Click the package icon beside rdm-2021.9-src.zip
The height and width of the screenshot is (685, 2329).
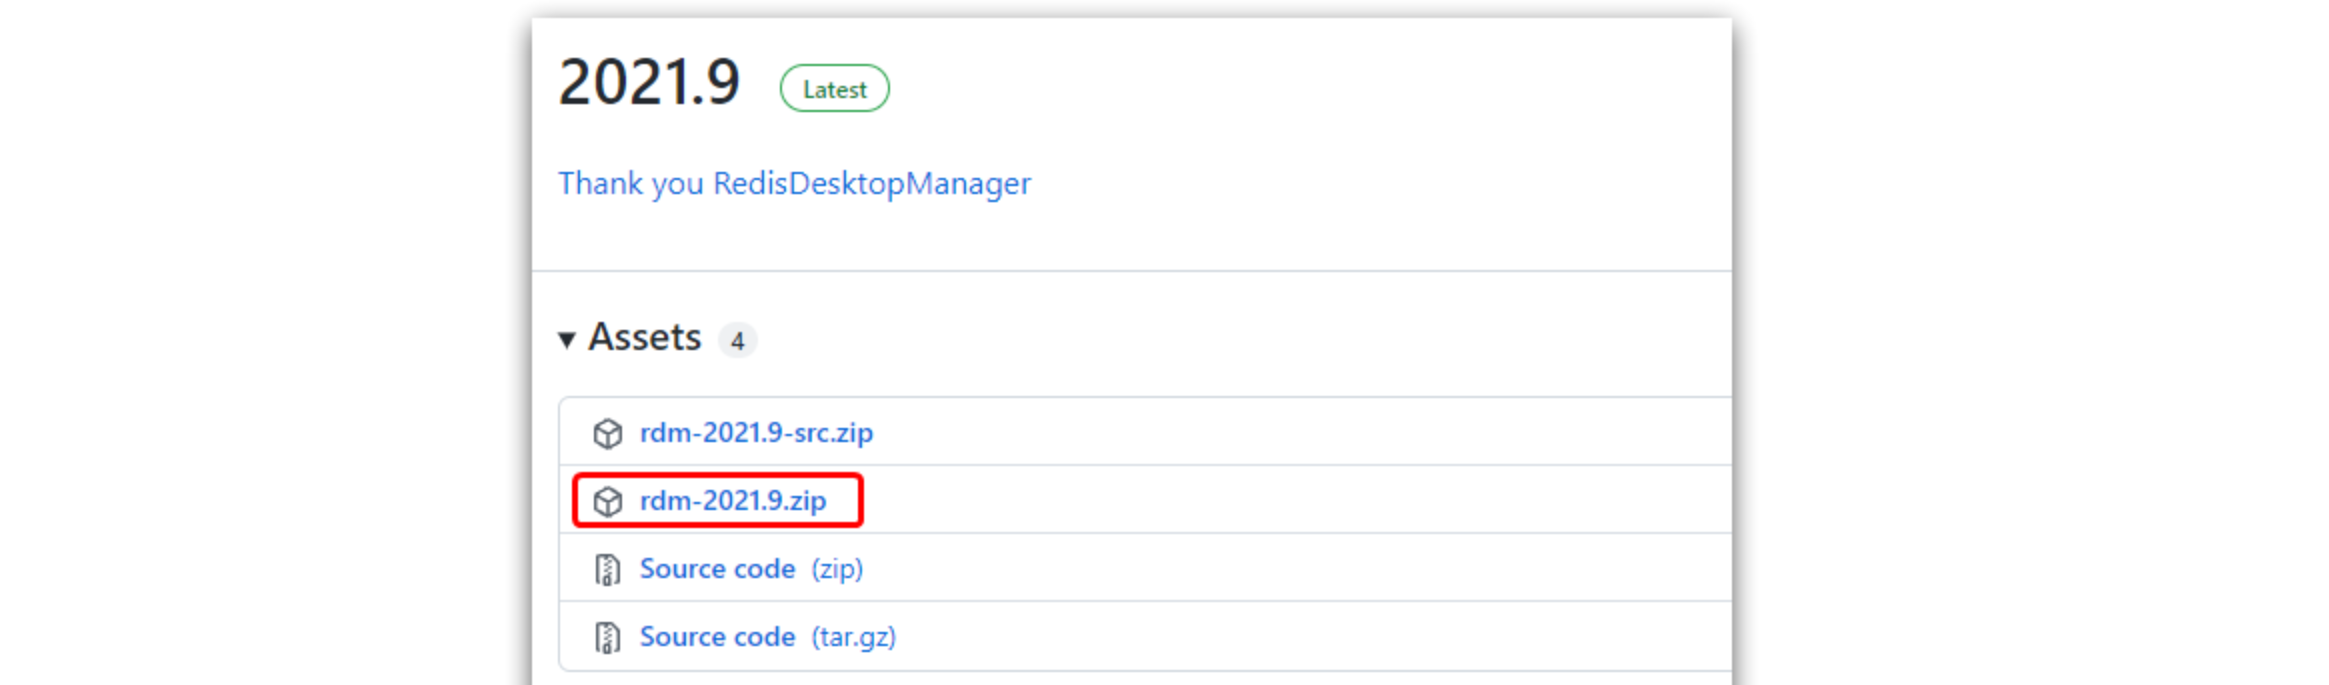point(607,433)
